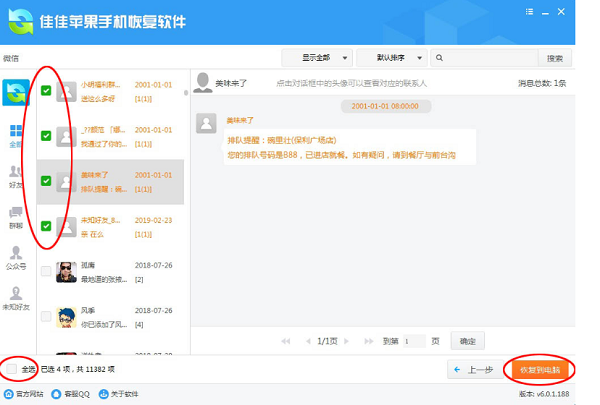Click the WeChat recovery logo icon in sidebar
Image resolution: width=600 pixels, height=405 pixels.
point(16,93)
